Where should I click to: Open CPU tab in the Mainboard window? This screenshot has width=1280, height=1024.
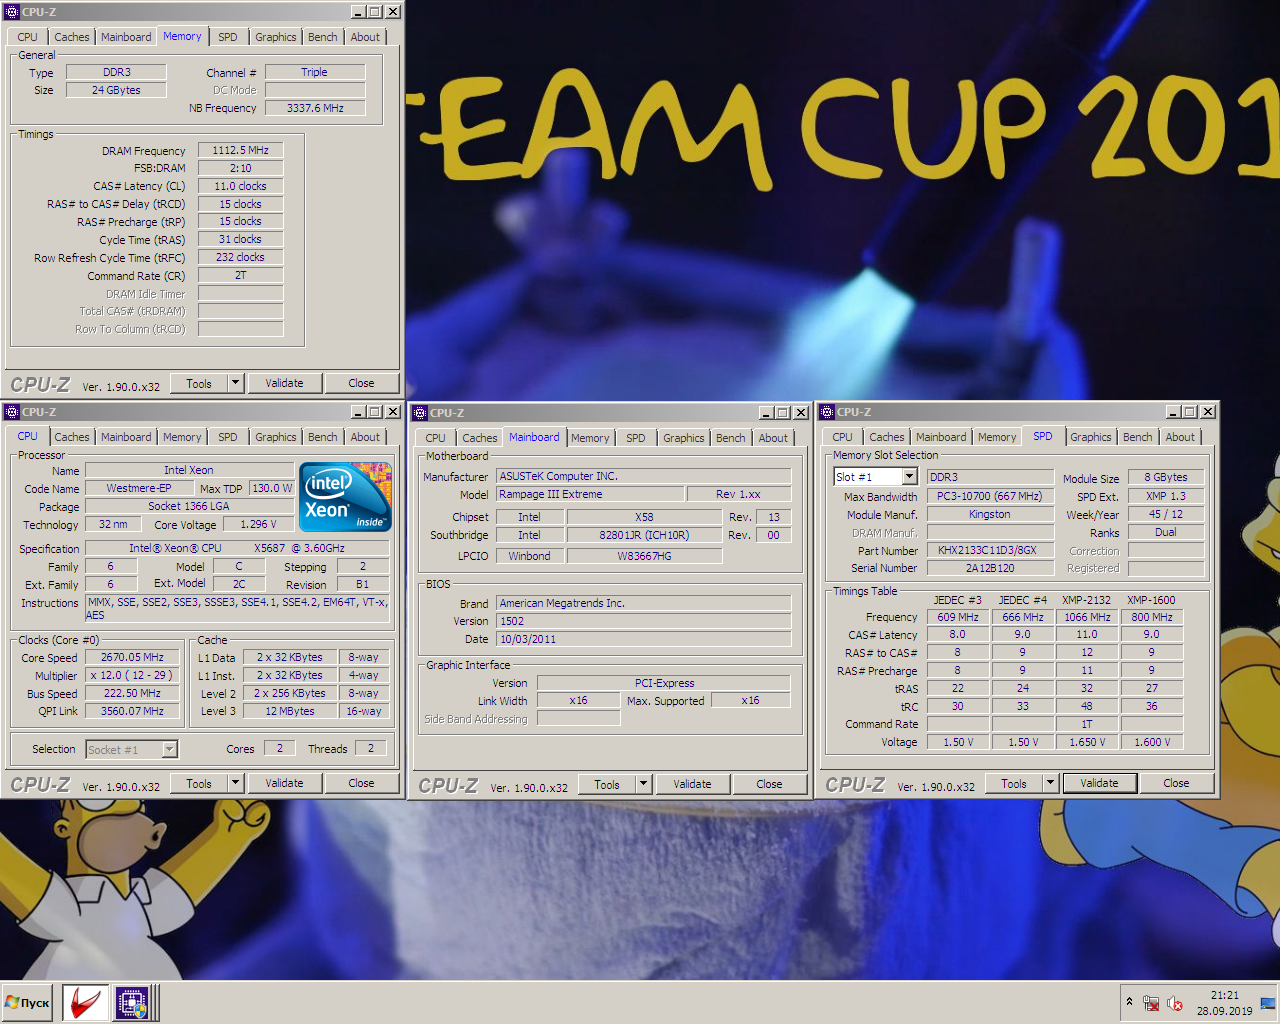coord(435,438)
